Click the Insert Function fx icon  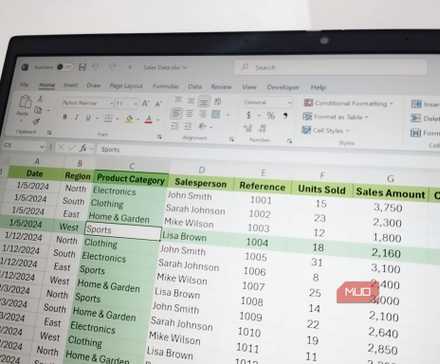83,148
